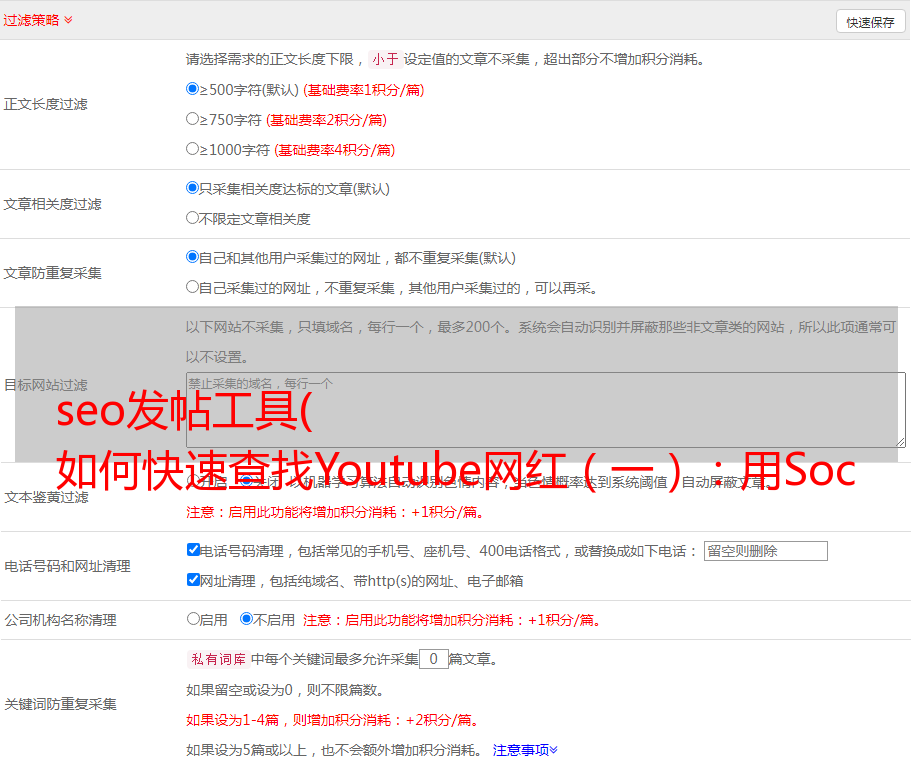Toggle the 网址清理 checkbox
The width and height of the screenshot is (912, 768).
[x=194, y=580]
